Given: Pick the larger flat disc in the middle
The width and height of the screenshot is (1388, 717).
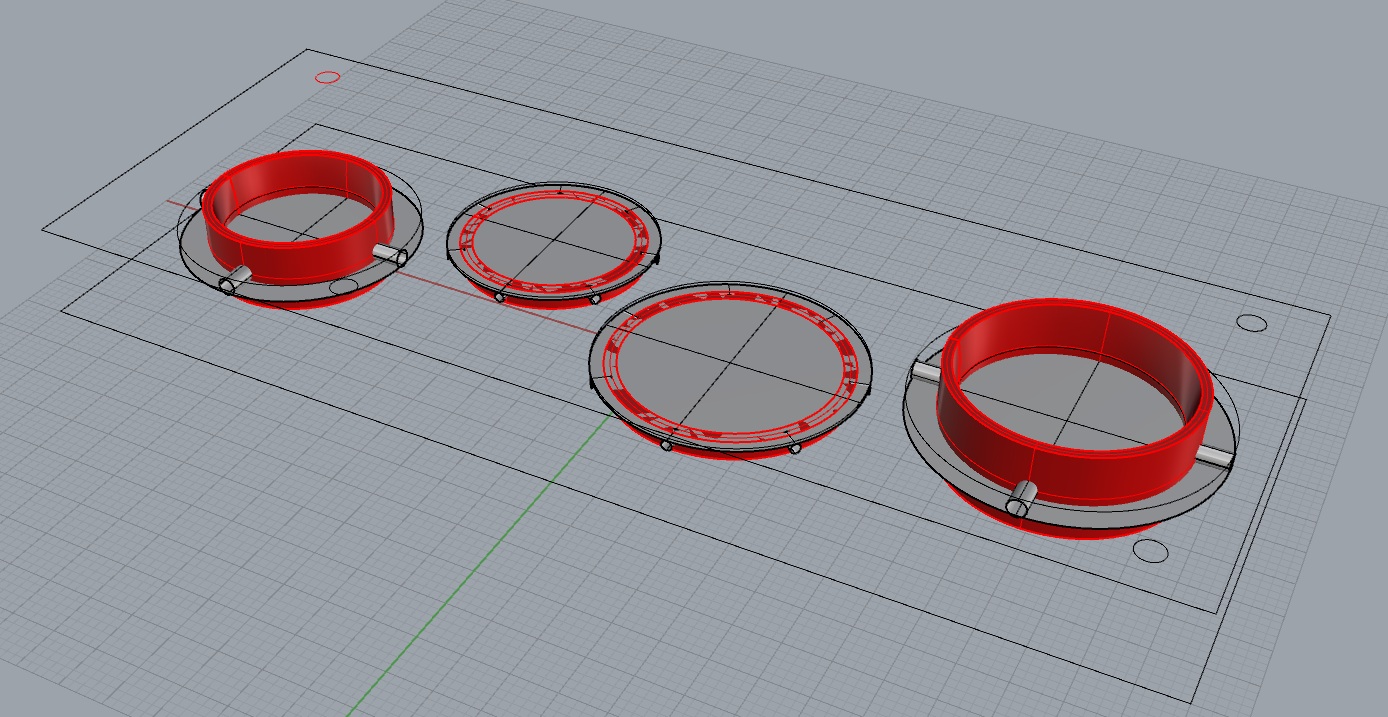Looking at the screenshot, I should pyautogui.click(x=731, y=365).
